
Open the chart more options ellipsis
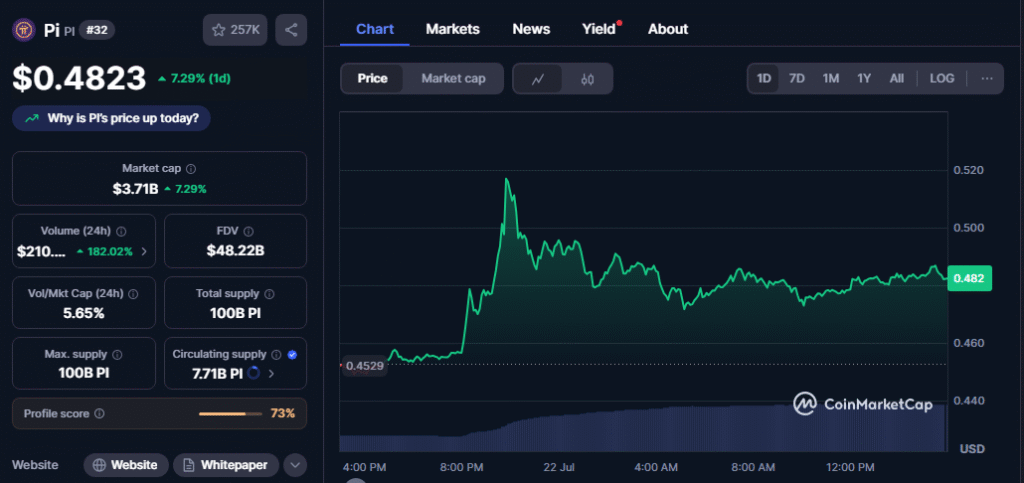point(987,78)
